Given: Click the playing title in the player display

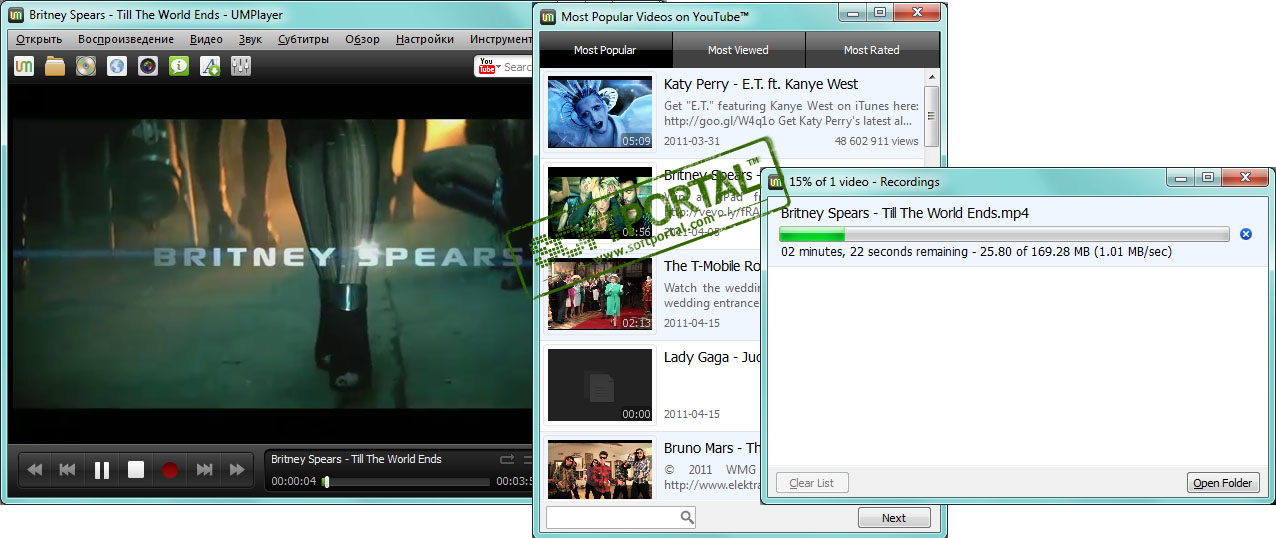Looking at the screenshot, I should click(356, 459).
